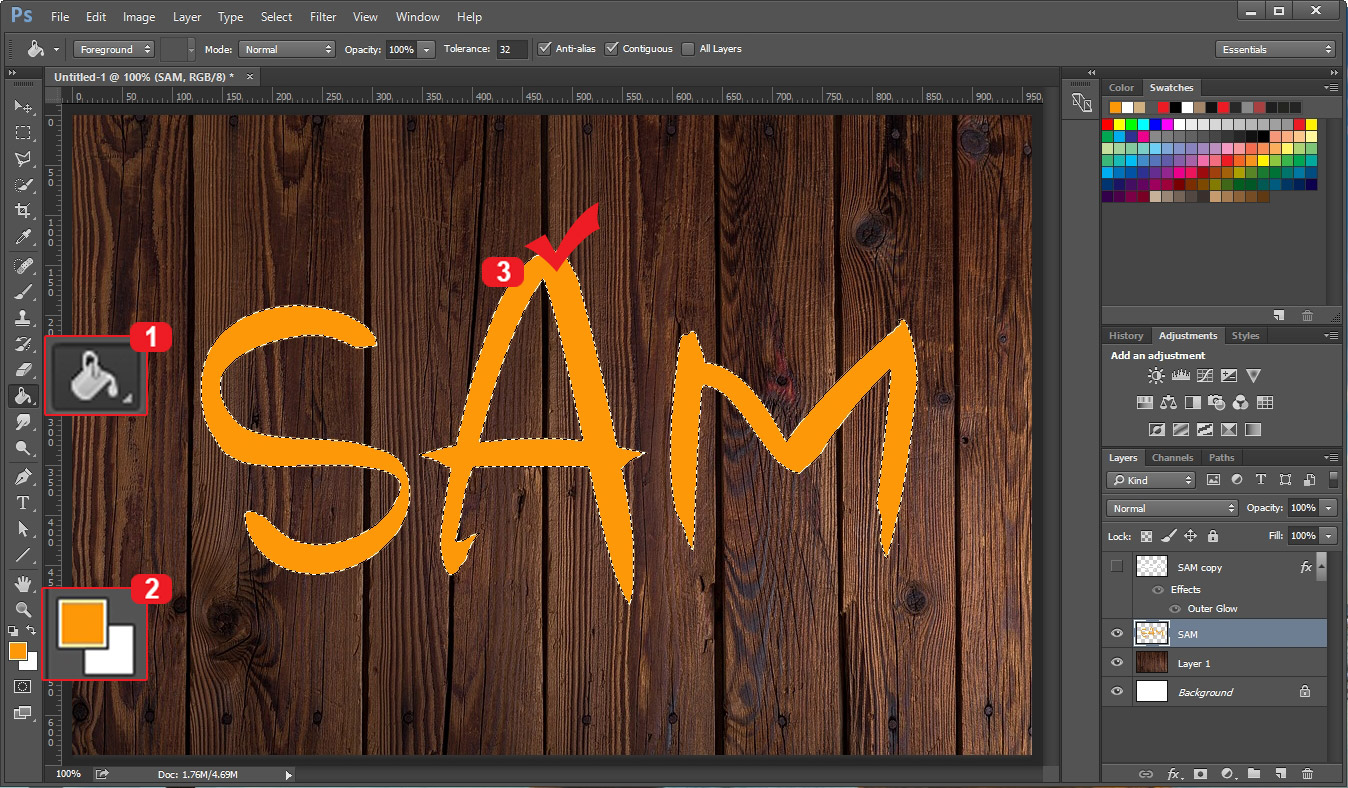Select the Horizontal Type tool

click(x=23, y=503)
